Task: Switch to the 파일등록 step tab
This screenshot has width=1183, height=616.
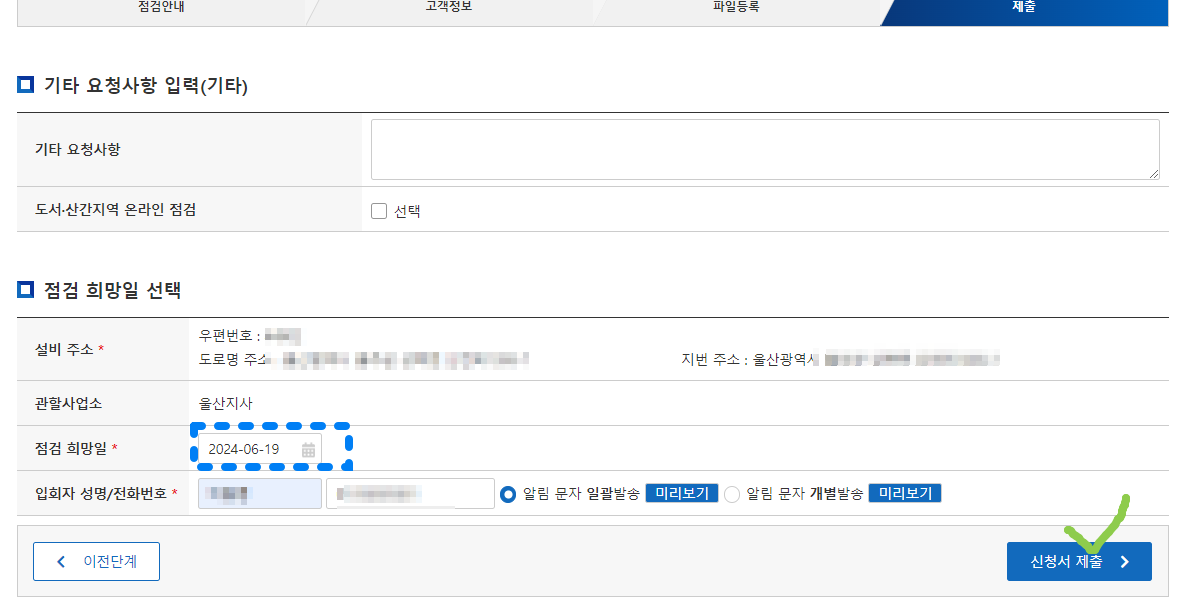Action: click(736, 9)
